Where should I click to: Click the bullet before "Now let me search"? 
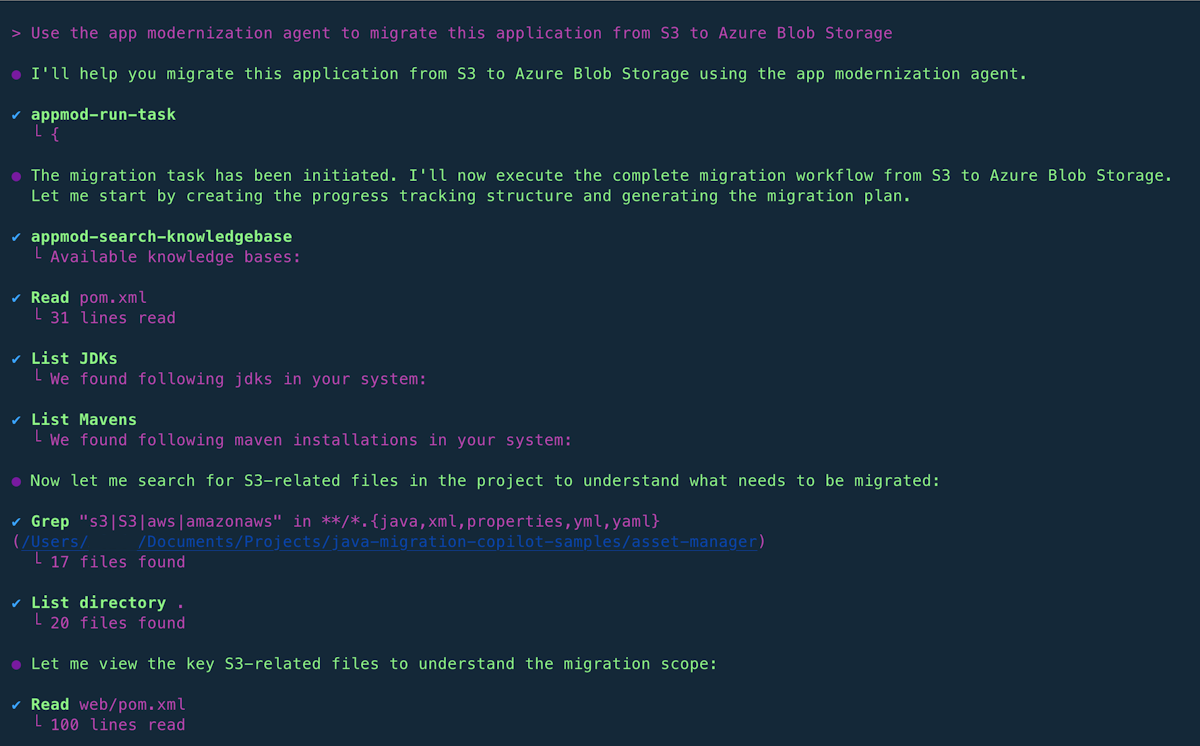click(x=16, y=481)
